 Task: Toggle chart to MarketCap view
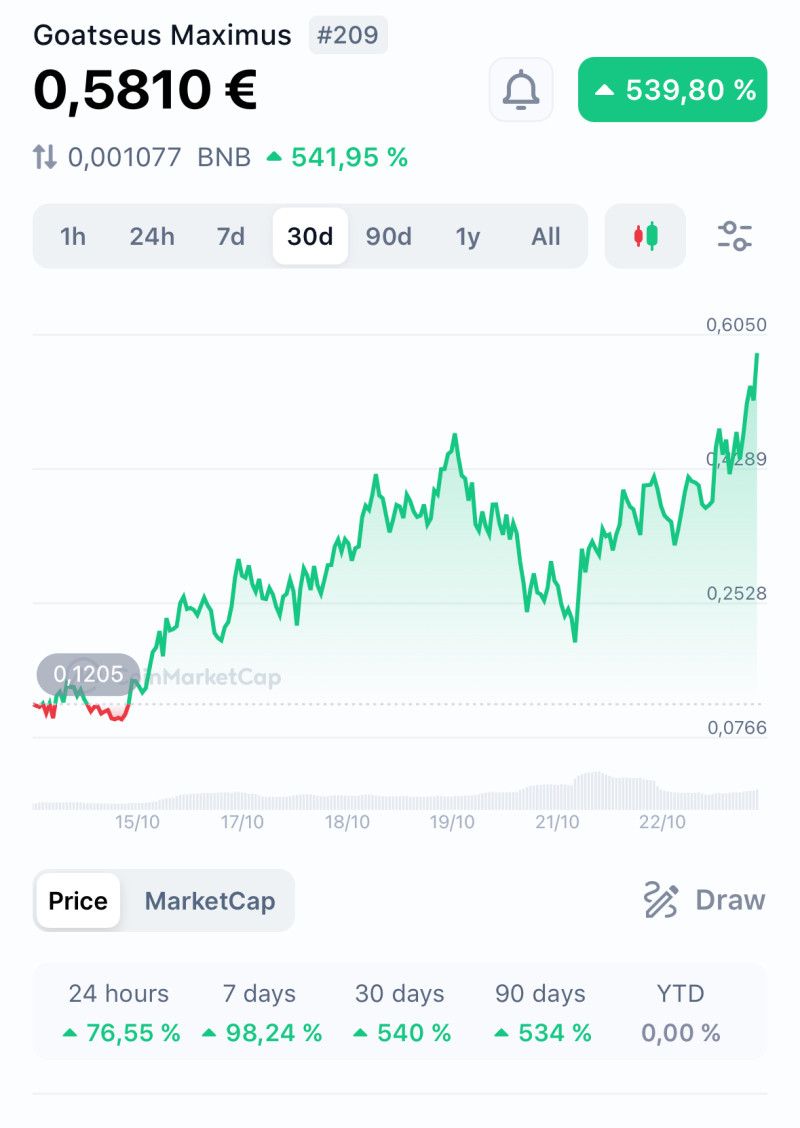[x=209, y=901]
